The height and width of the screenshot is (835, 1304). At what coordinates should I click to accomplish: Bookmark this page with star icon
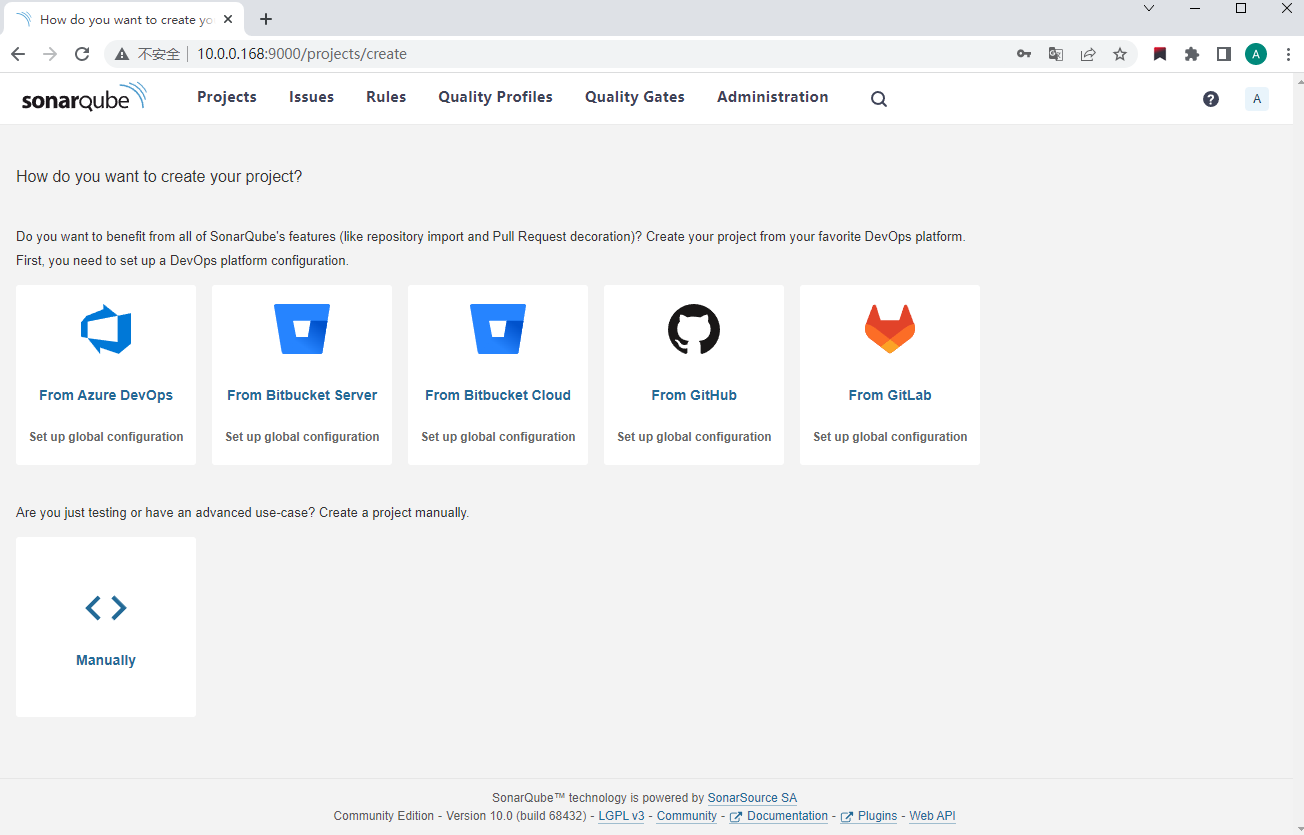(1120, 54)
